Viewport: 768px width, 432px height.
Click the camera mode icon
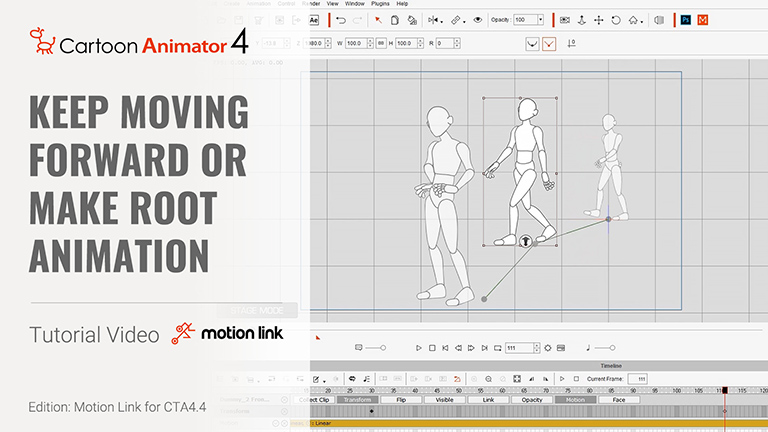pos(565,20)
